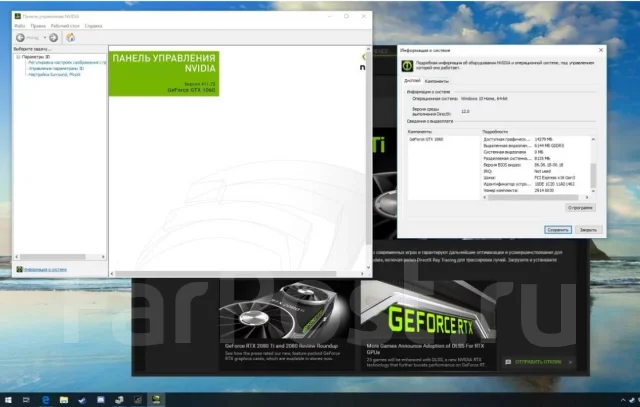Viewport: 640px width, 407px height.
Task: Click the Подробности column header
Action: pyautogui.click(x=495, y=131)
